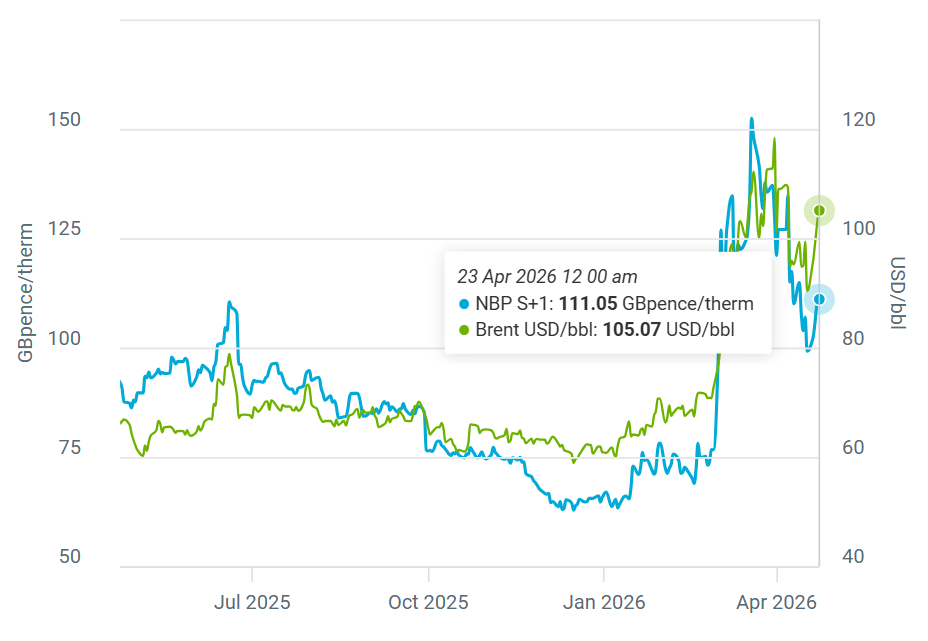928x641 pixels.
Task: Click the highlighted green Brent data point marker
Action: 820,210
